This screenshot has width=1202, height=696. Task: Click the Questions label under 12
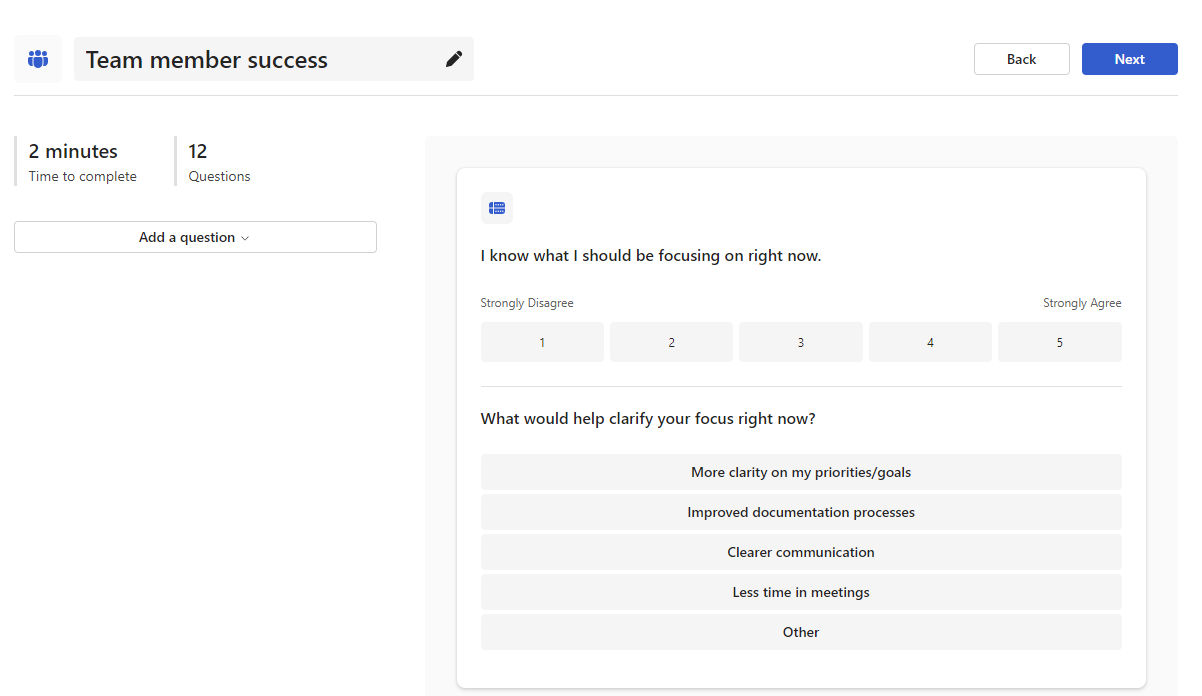219,177
